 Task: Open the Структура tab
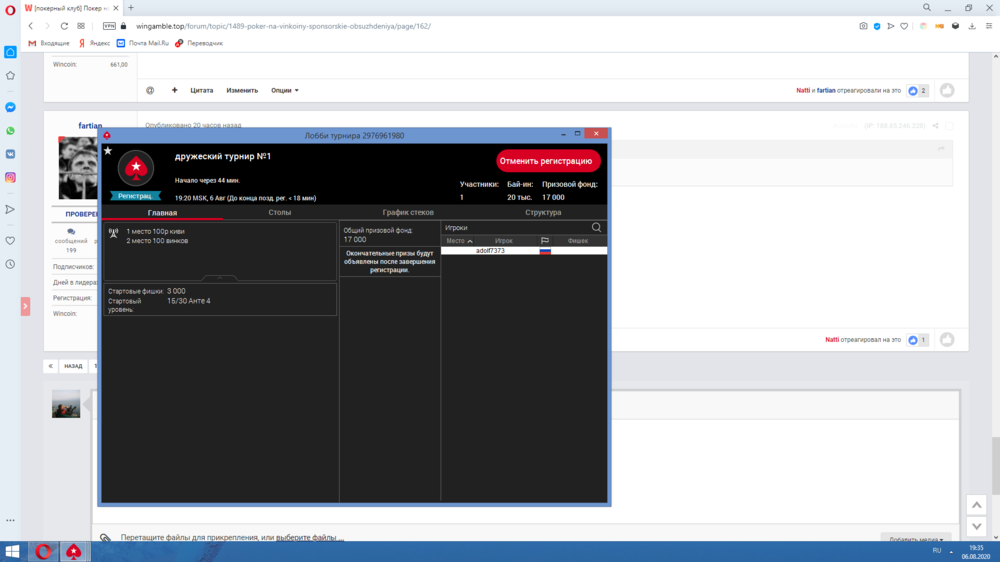tap(543, 213)
